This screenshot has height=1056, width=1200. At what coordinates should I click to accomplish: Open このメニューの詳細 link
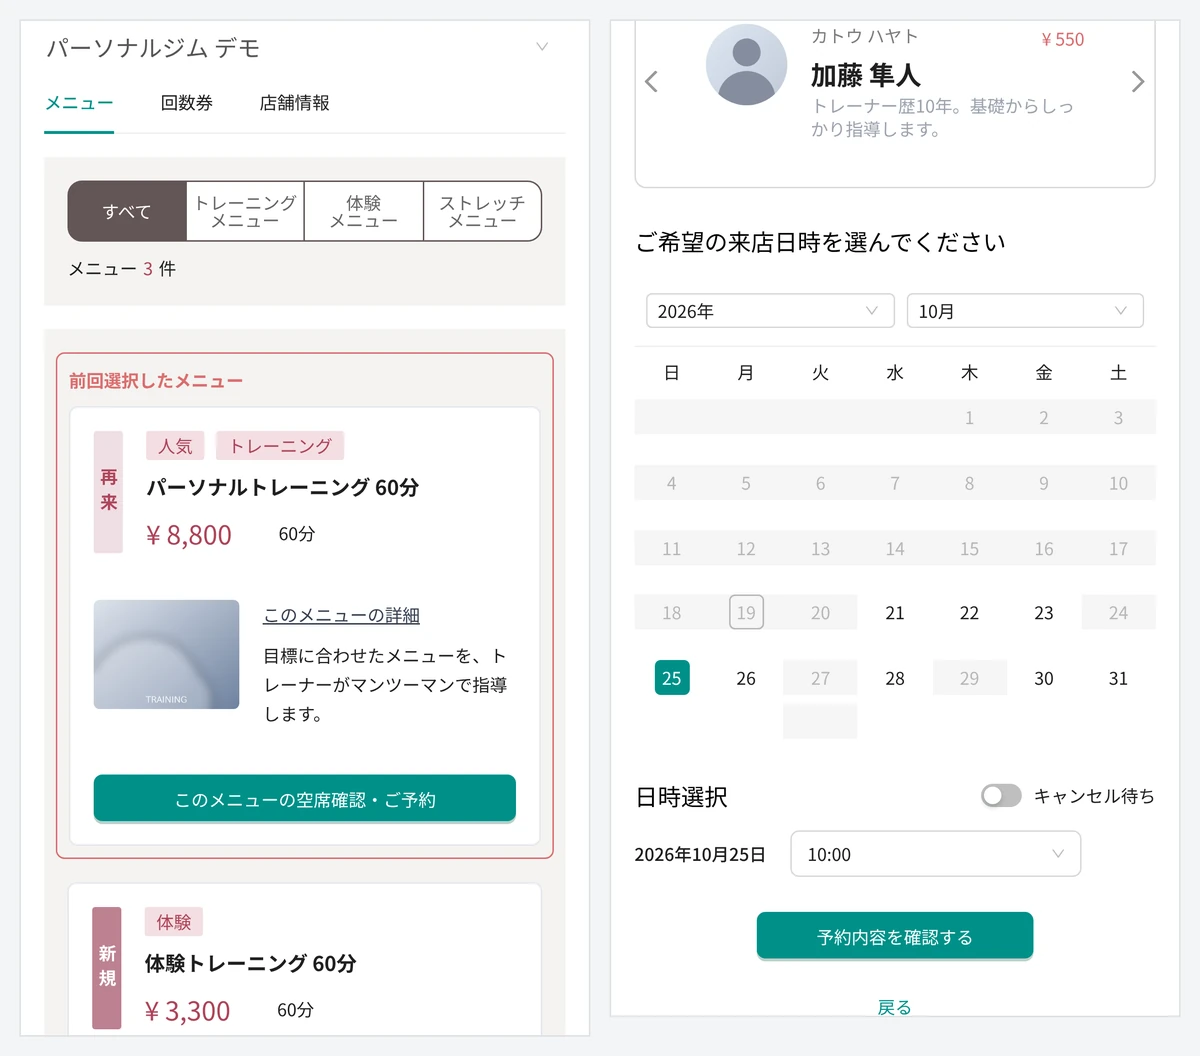341,615
